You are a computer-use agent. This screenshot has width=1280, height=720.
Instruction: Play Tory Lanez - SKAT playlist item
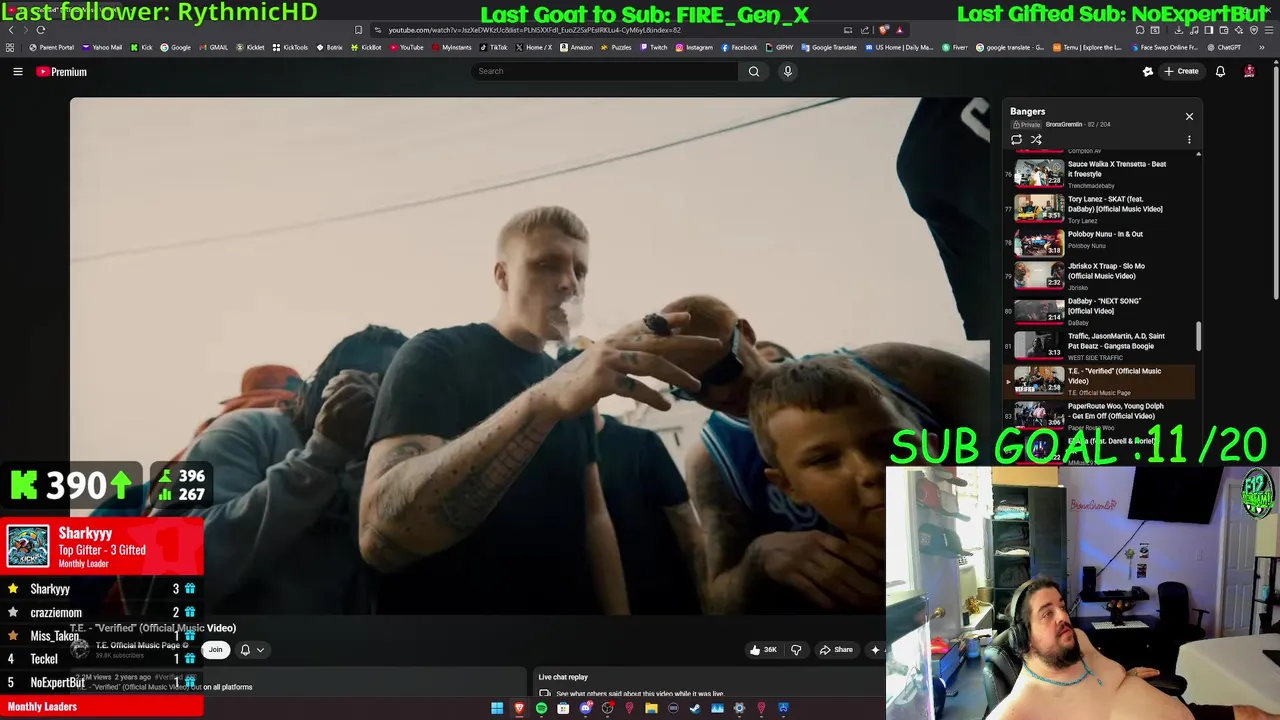[1100, 208]
